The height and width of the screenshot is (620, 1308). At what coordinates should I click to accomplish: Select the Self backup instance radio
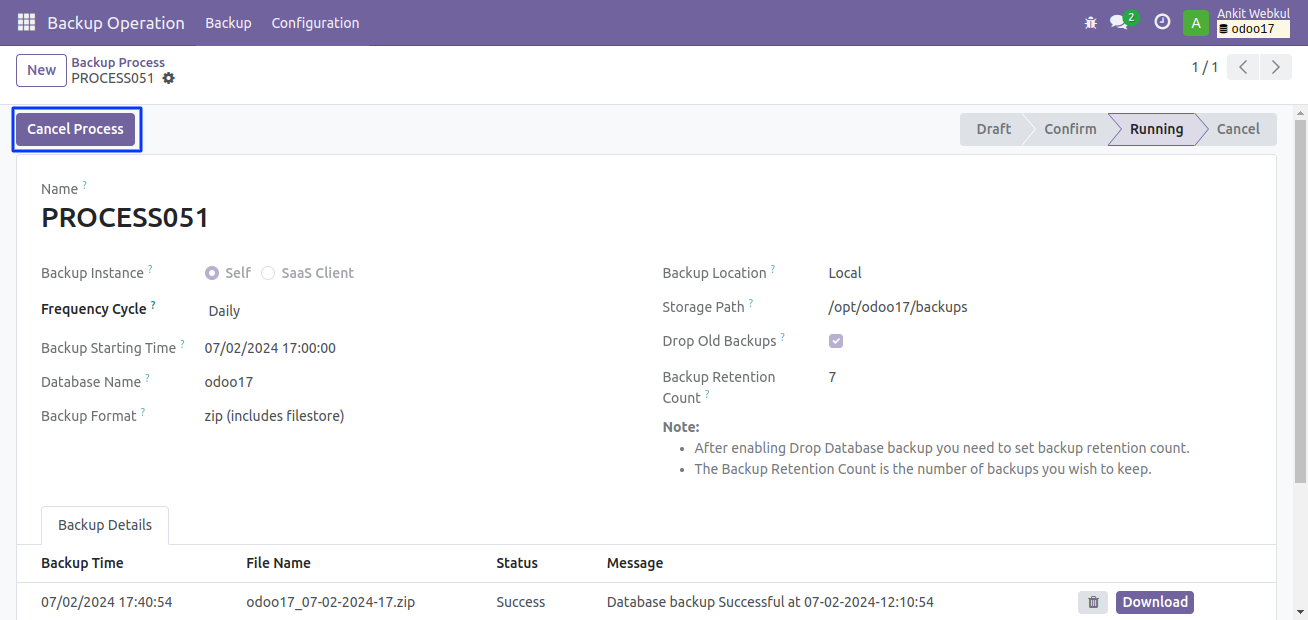212,273
